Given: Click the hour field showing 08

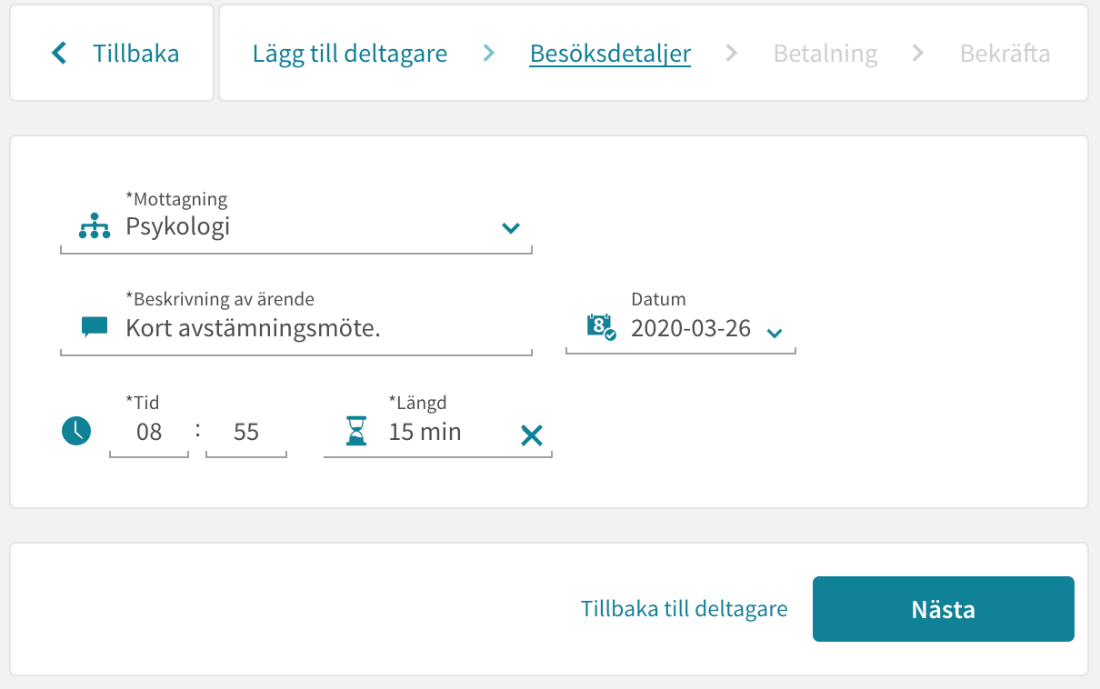Looking at the screenshot, I should click(149, 432).
